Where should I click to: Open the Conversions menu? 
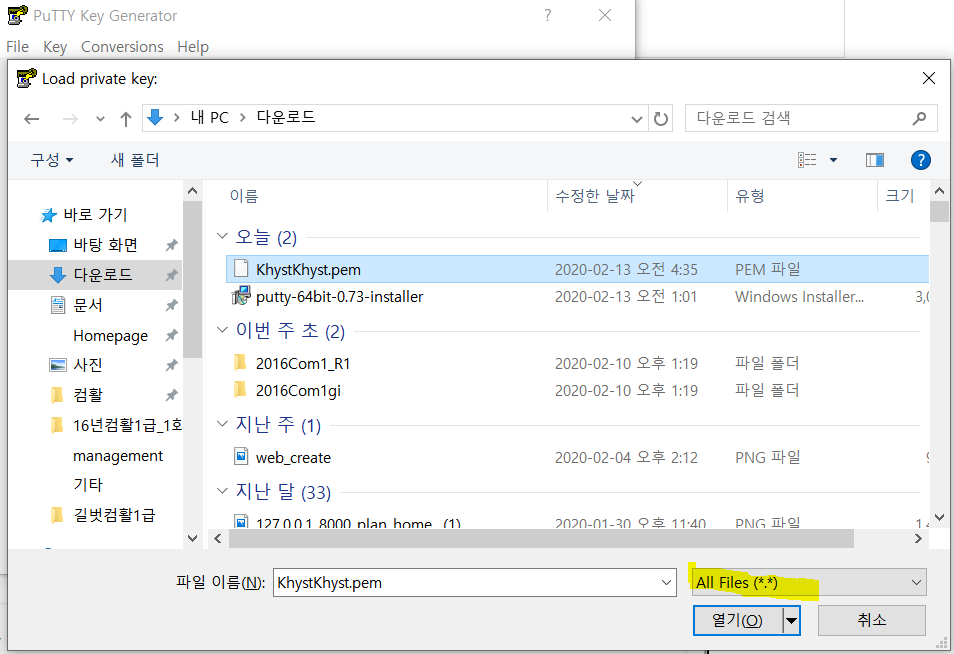pyautogui.click(x=122, y=47)
